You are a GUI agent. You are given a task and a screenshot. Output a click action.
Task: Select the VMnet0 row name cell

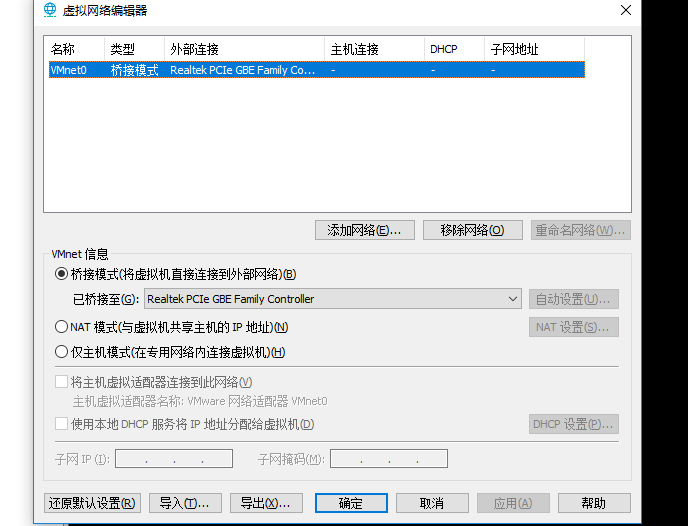(x=69, y=70)
